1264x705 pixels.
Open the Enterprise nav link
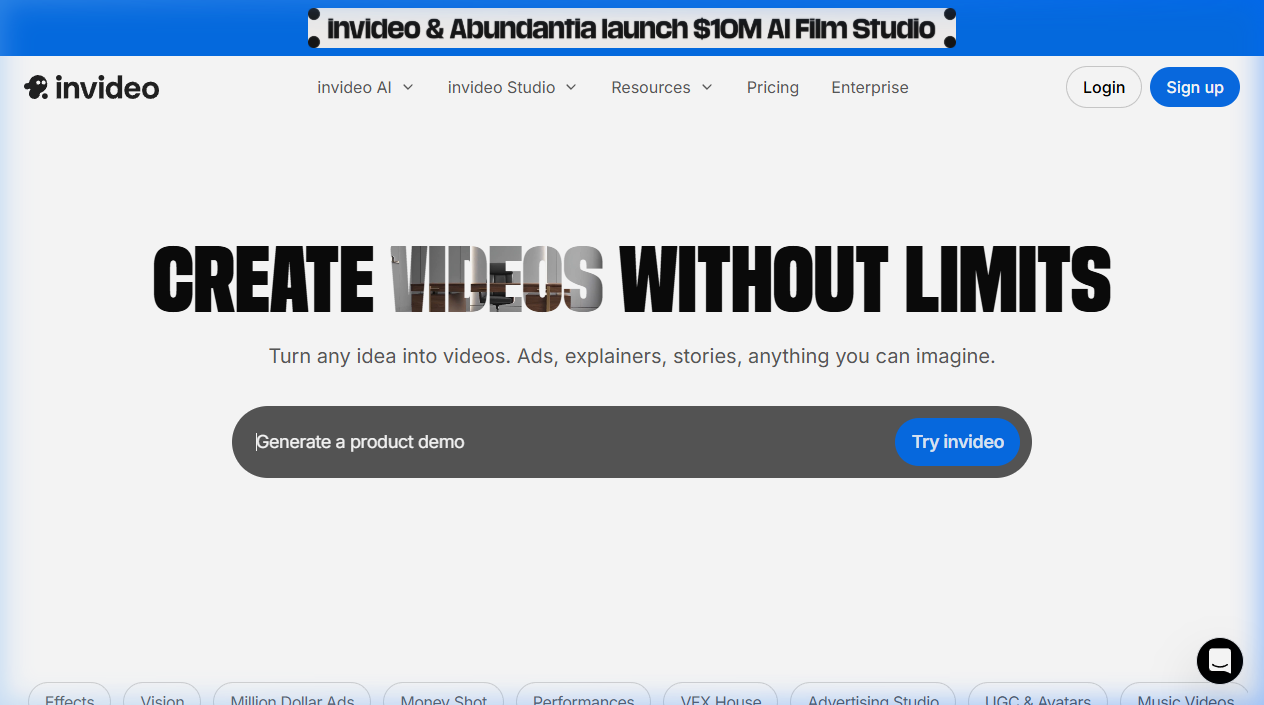pyautogui.click(x=869, y=88)
